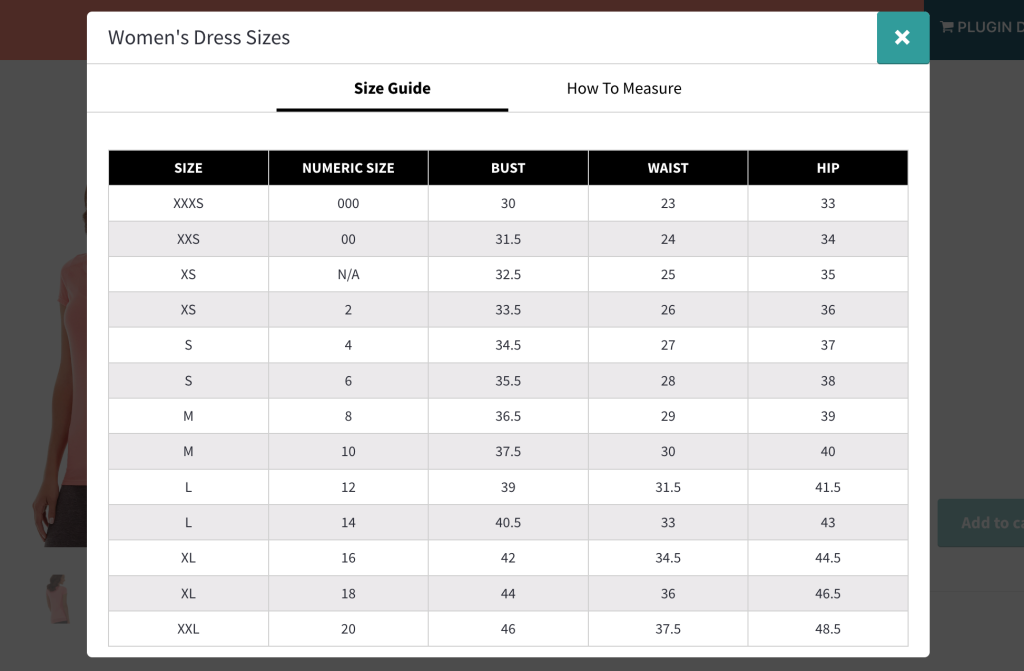Click the shopping cart icon beside PLUGIN
Screen dimensions: 1024x671
pyautogui.click(x=946, y=27)
